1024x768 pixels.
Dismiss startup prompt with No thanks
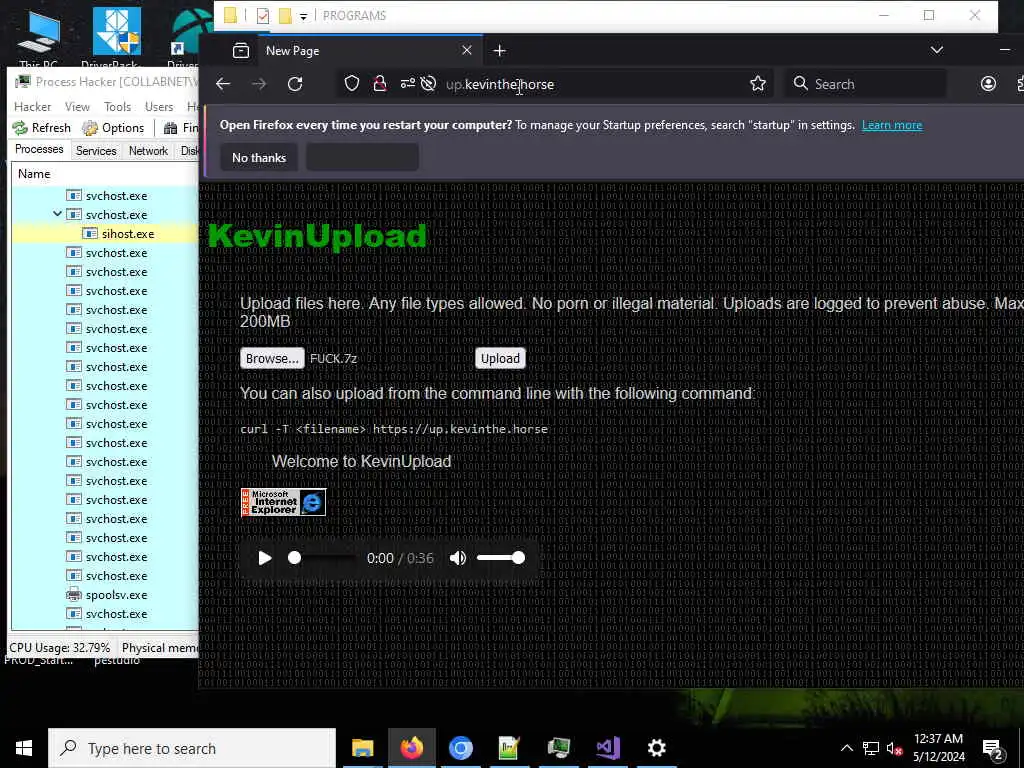tap(259, 158)
